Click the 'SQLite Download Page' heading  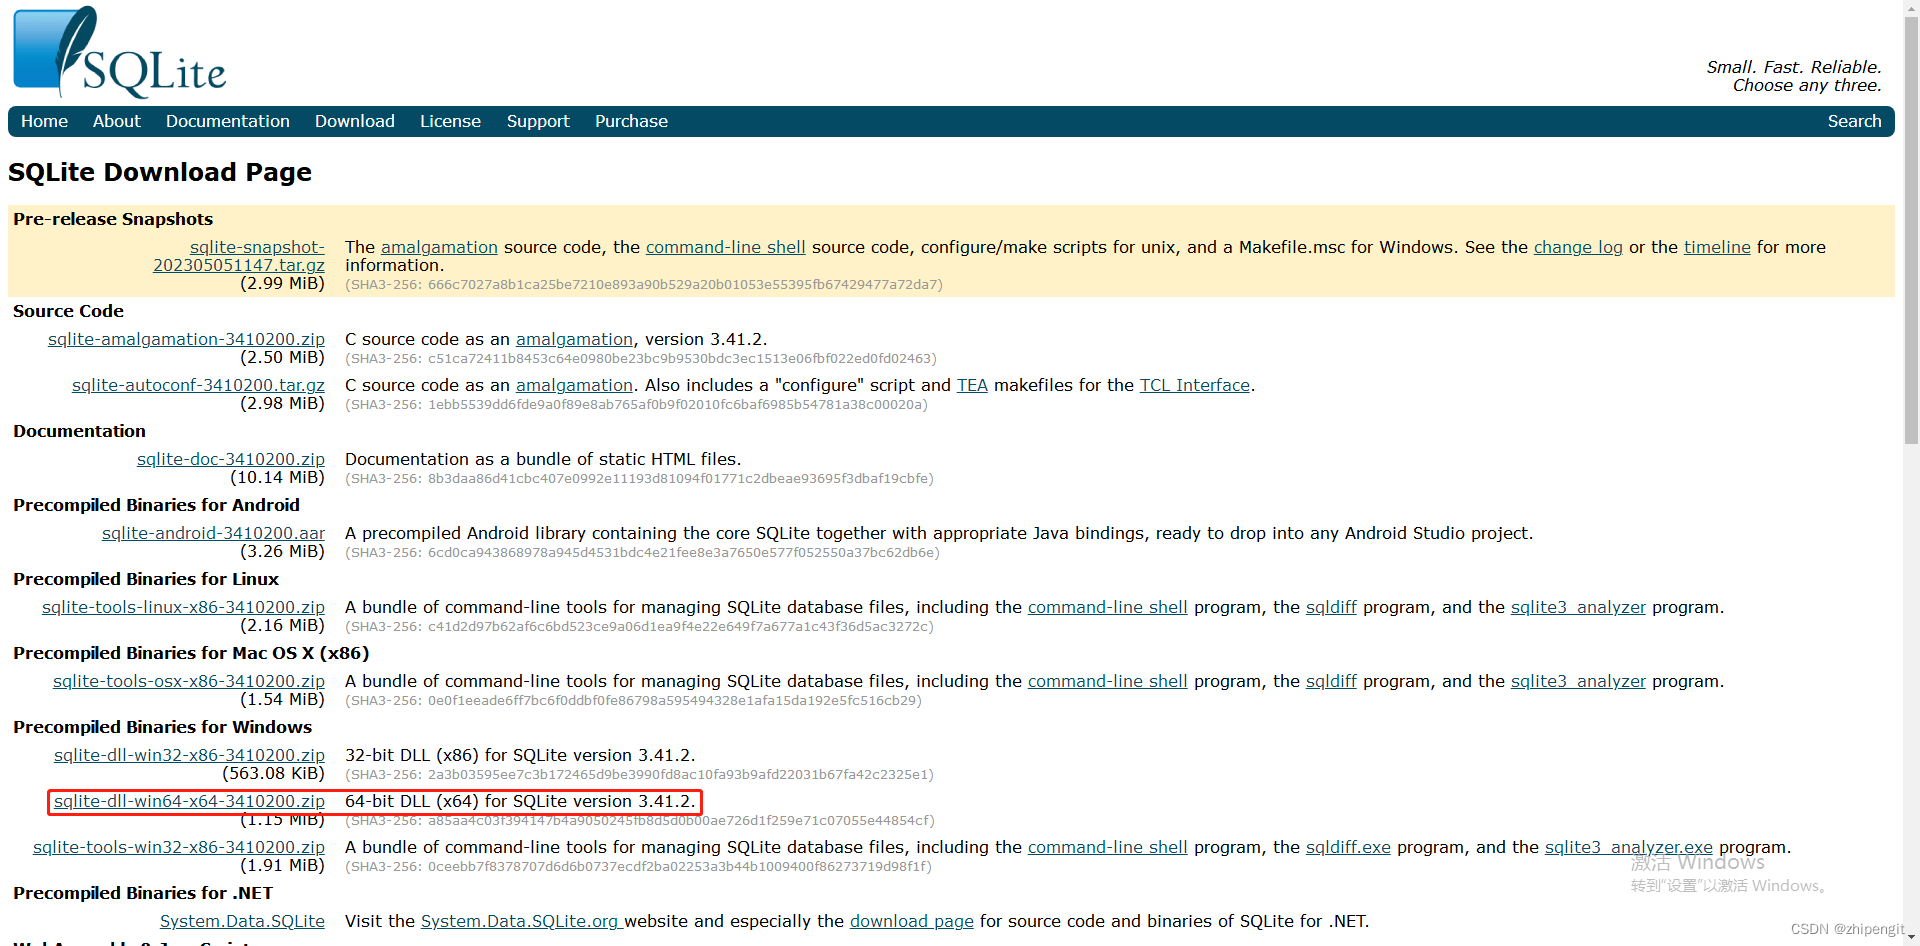point(160,172)
